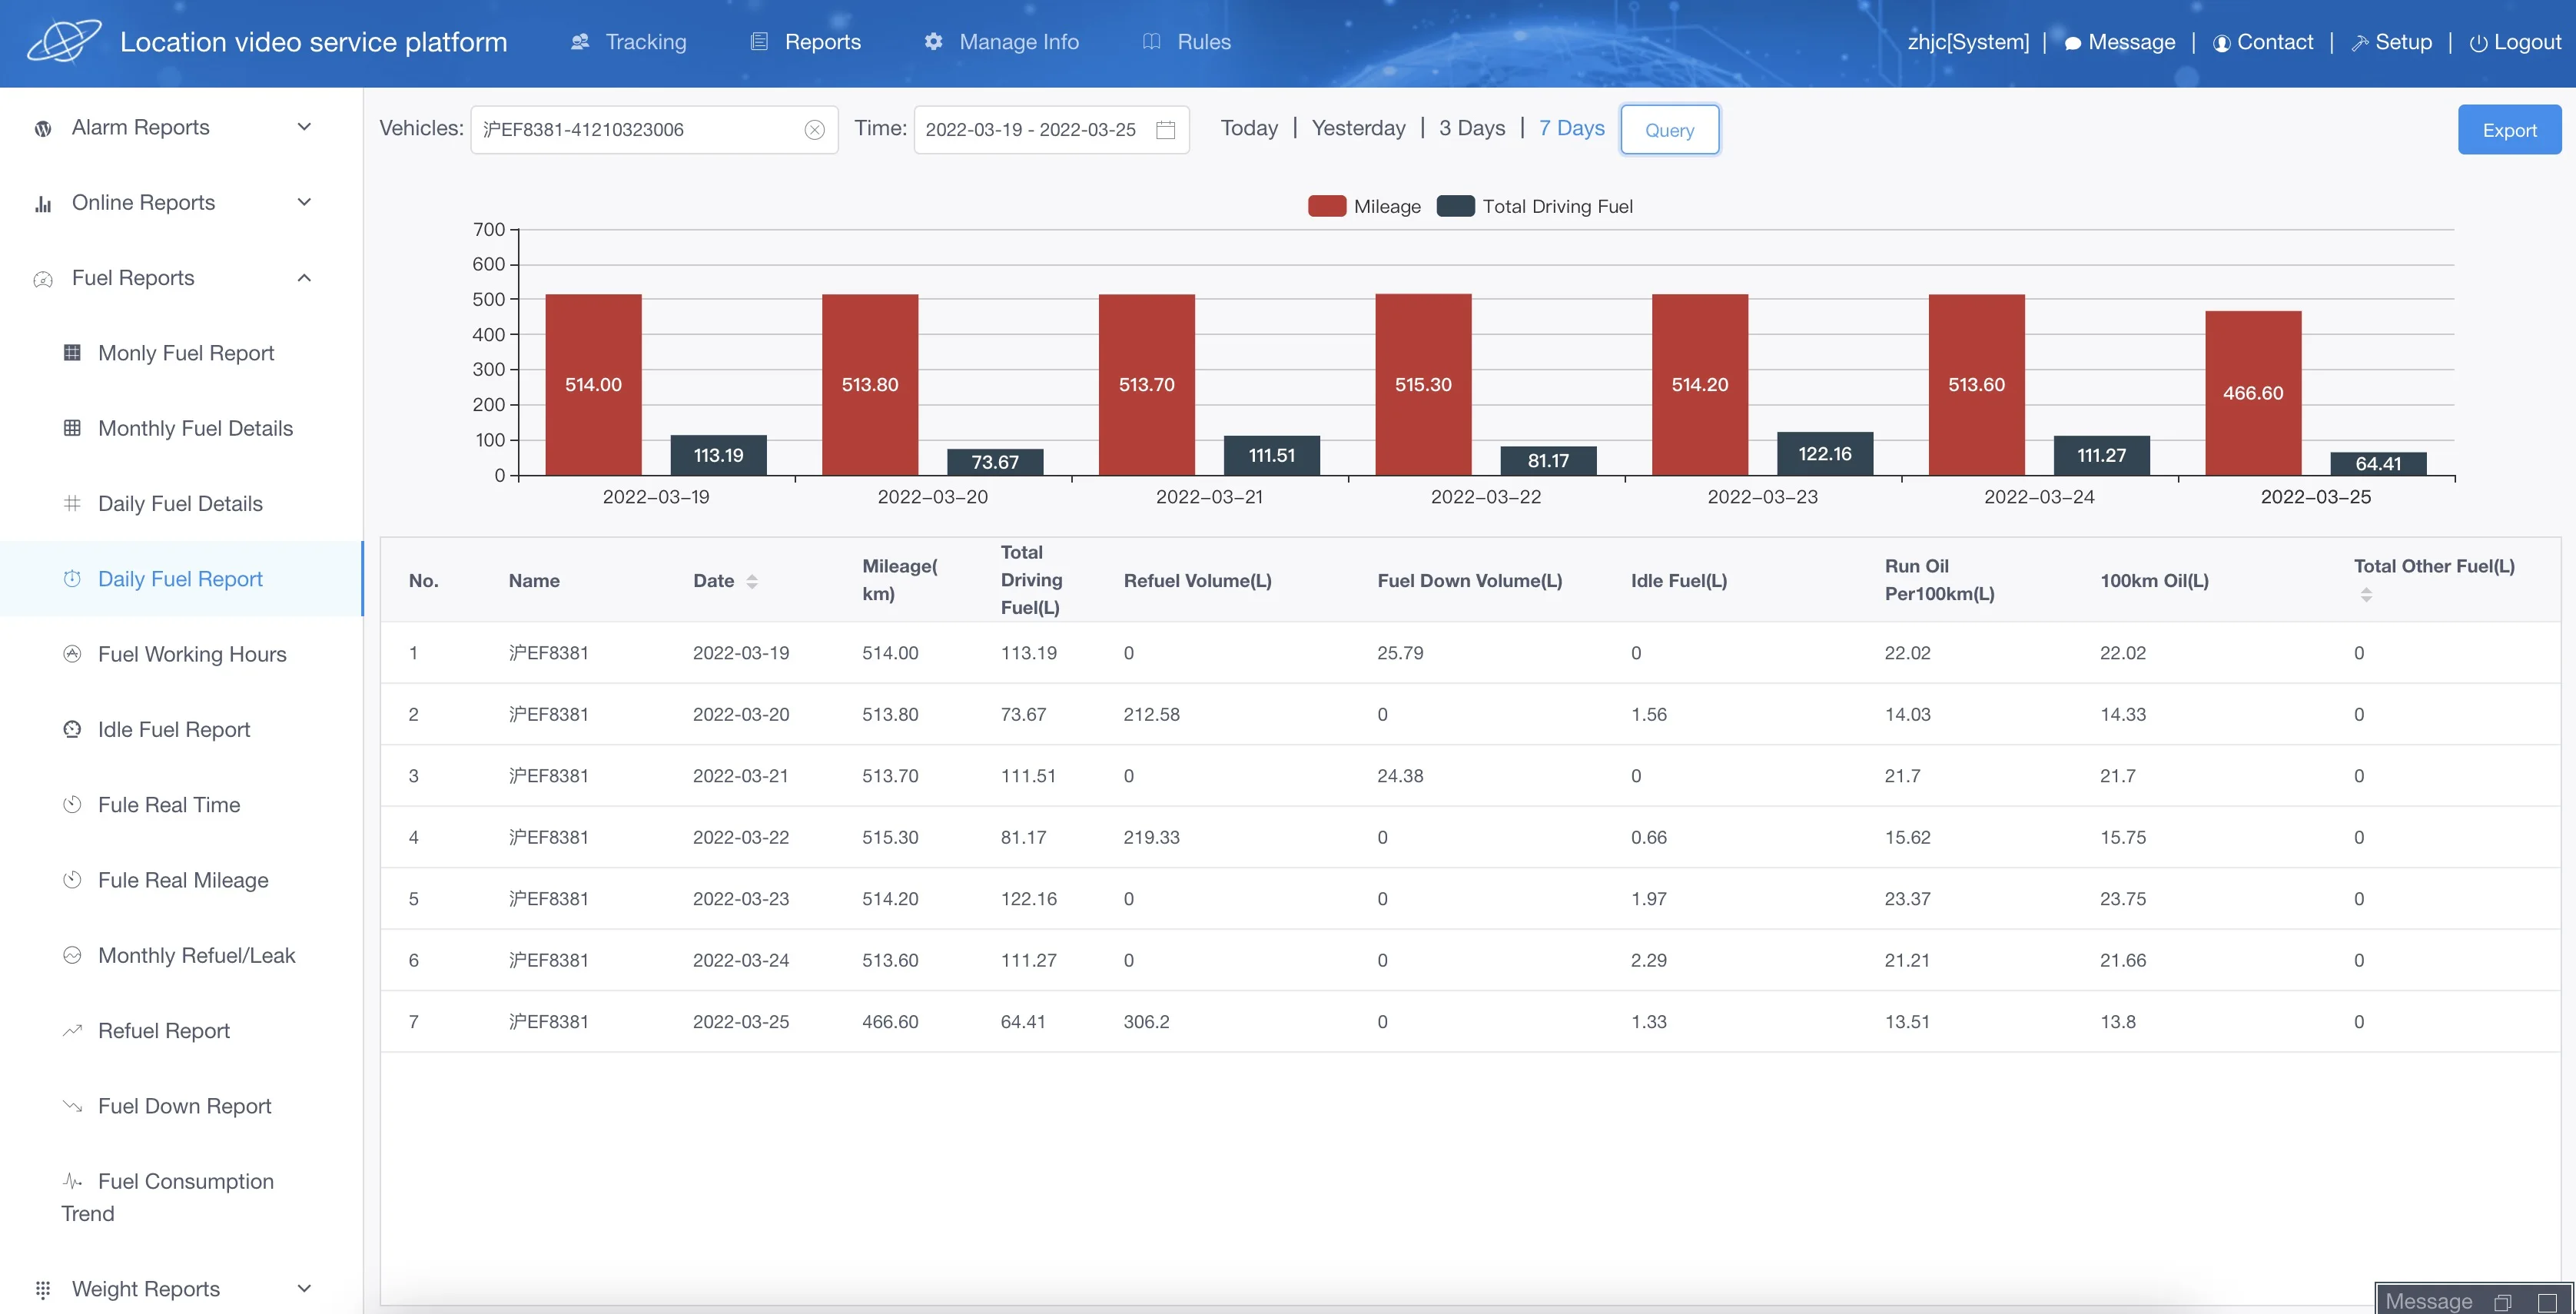Open the Tracking top menu
This screenshot has width=2576, height=1314.
629,42
